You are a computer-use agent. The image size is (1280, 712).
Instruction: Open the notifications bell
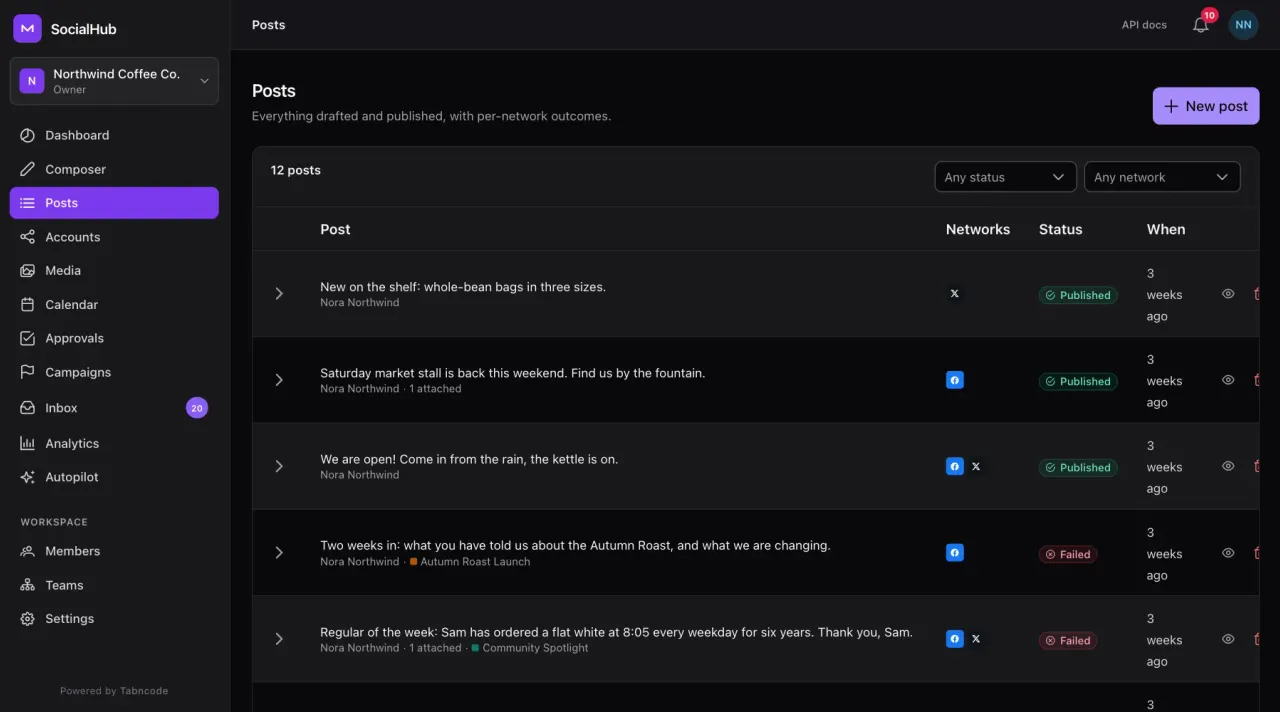pos(1201,25)
